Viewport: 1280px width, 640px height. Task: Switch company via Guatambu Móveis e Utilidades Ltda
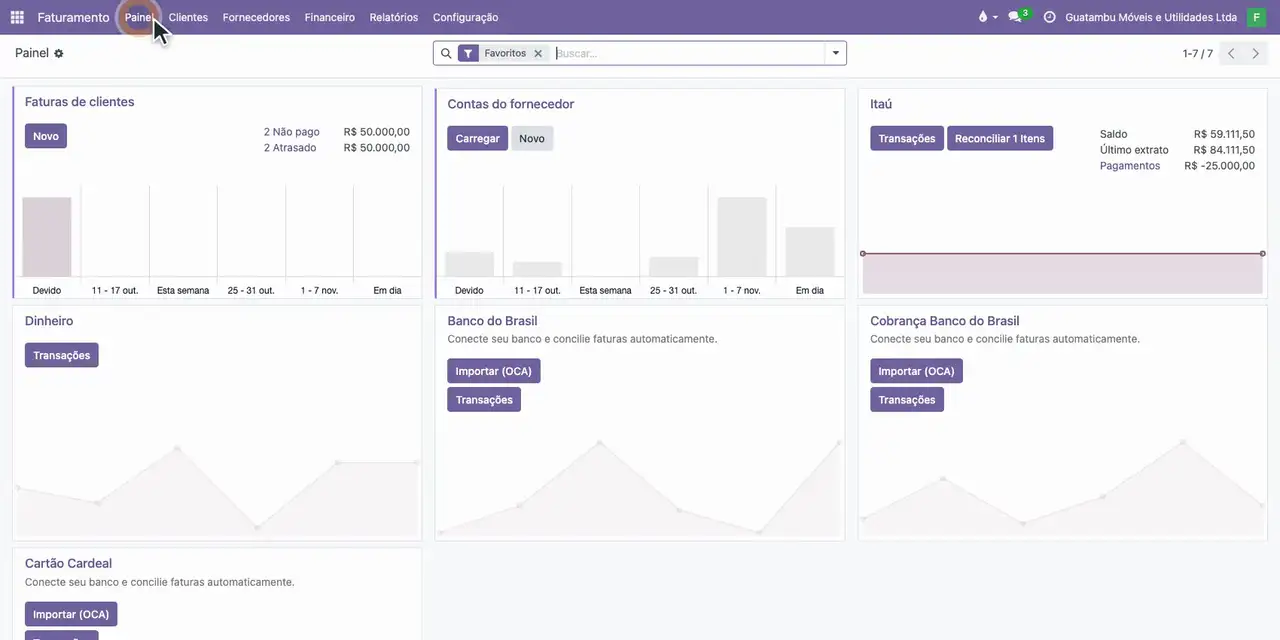tap(1151, 17)
